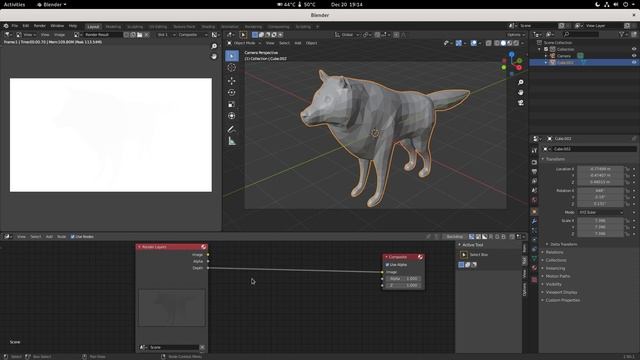Pick the Scale tool in viewport toolbar
640x360 pixels.
pos(232,104)
